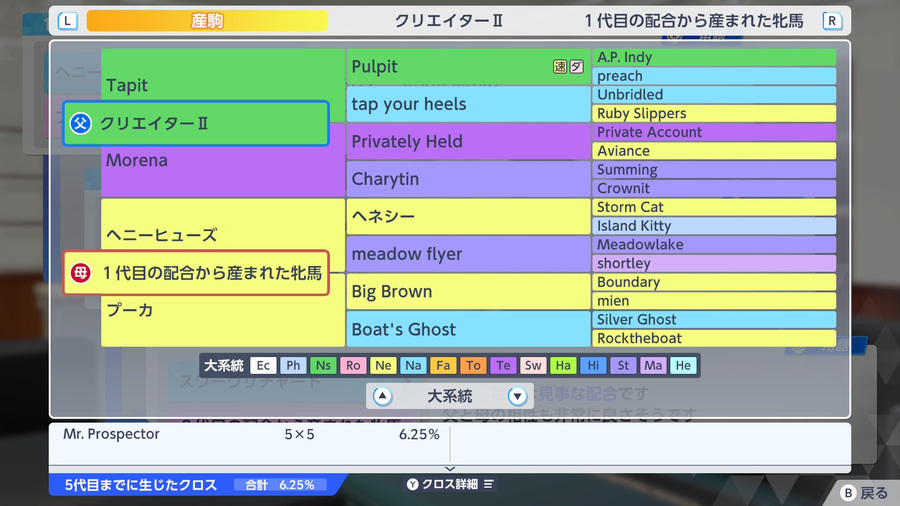The image size is (900, 506).
Task: Click the up arrow next to 大系統
Action: (x=382, y=396)
